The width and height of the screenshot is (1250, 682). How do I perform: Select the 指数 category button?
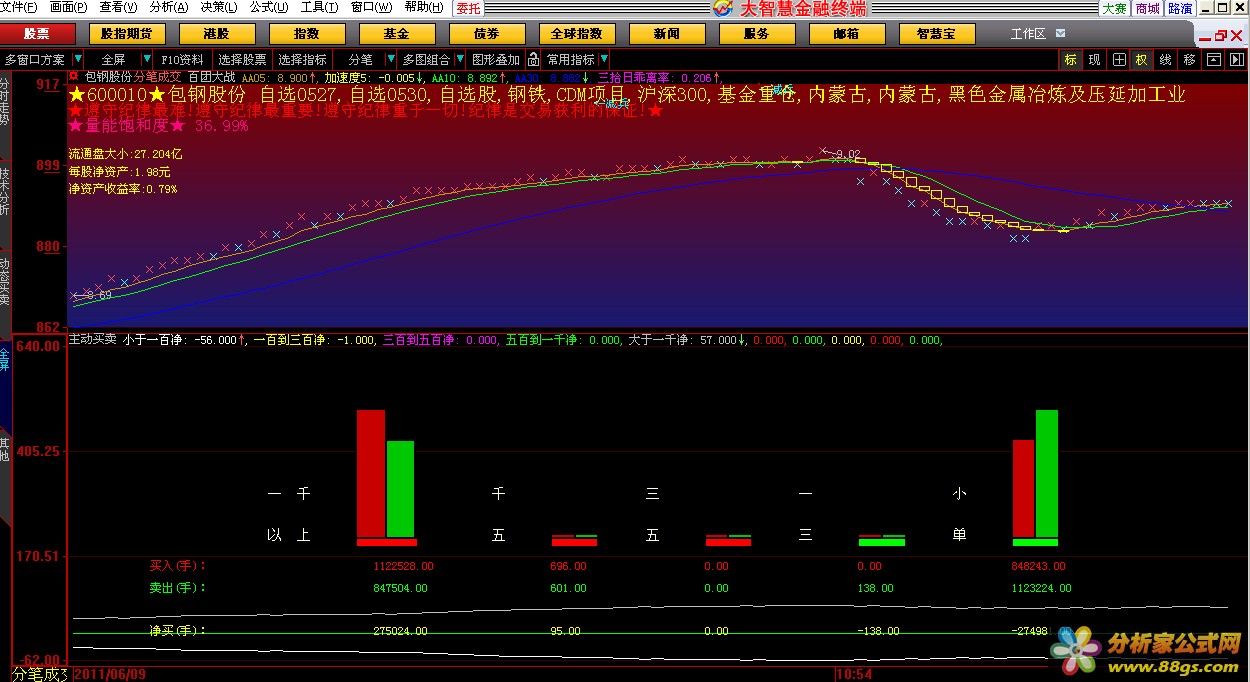306,33
